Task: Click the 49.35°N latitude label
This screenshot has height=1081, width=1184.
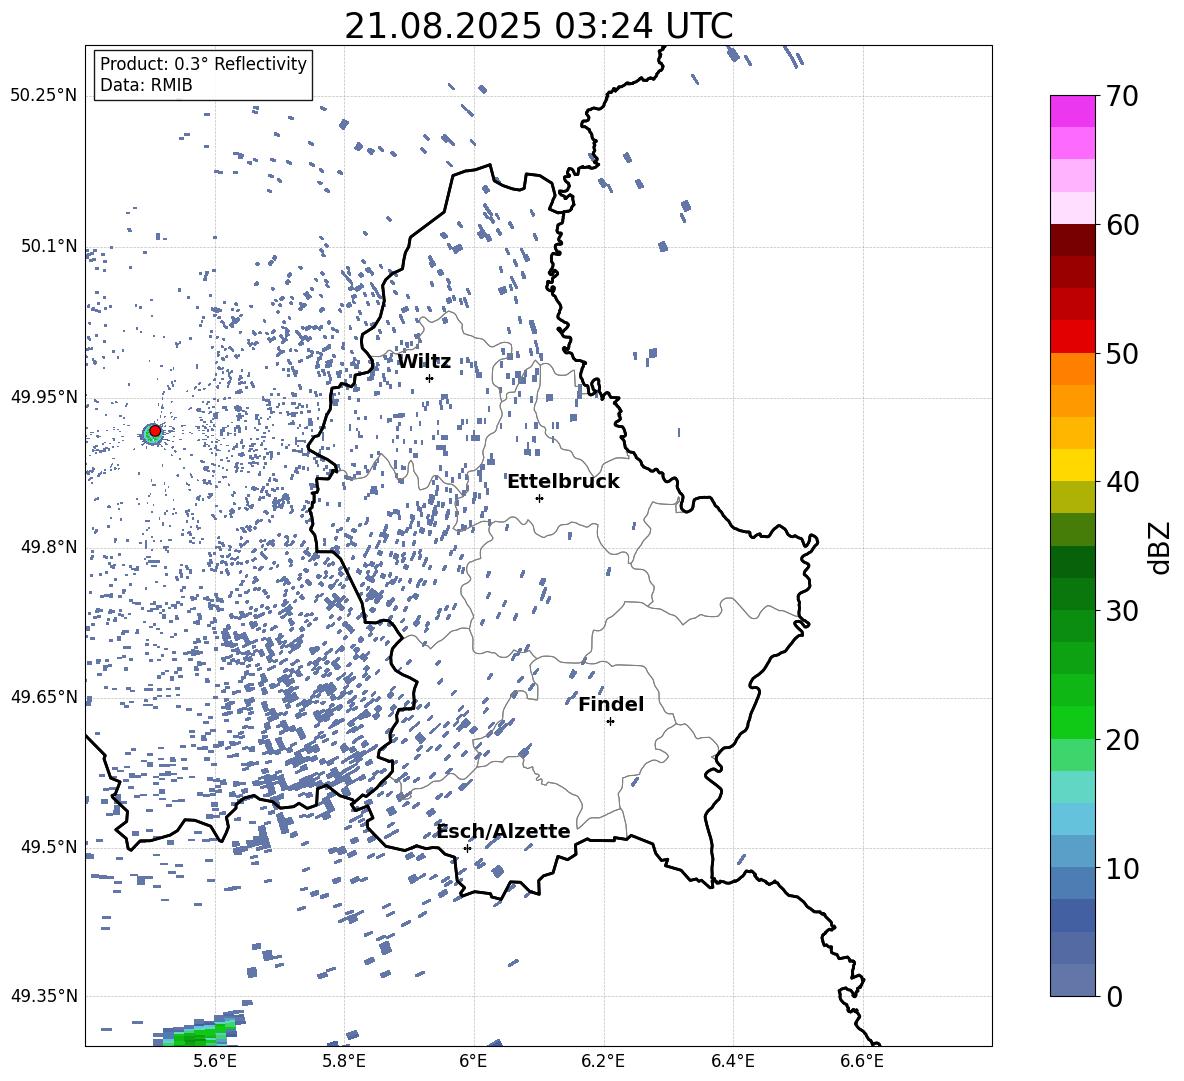Action: [44, 996]
